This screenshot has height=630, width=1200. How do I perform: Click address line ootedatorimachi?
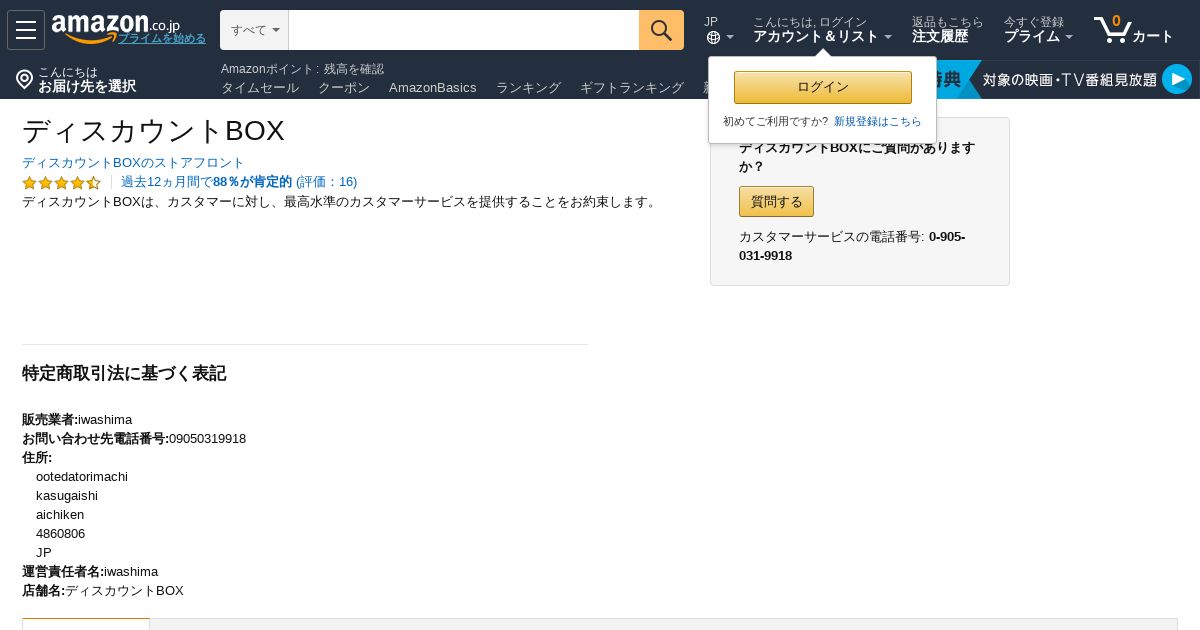(82, 477)
